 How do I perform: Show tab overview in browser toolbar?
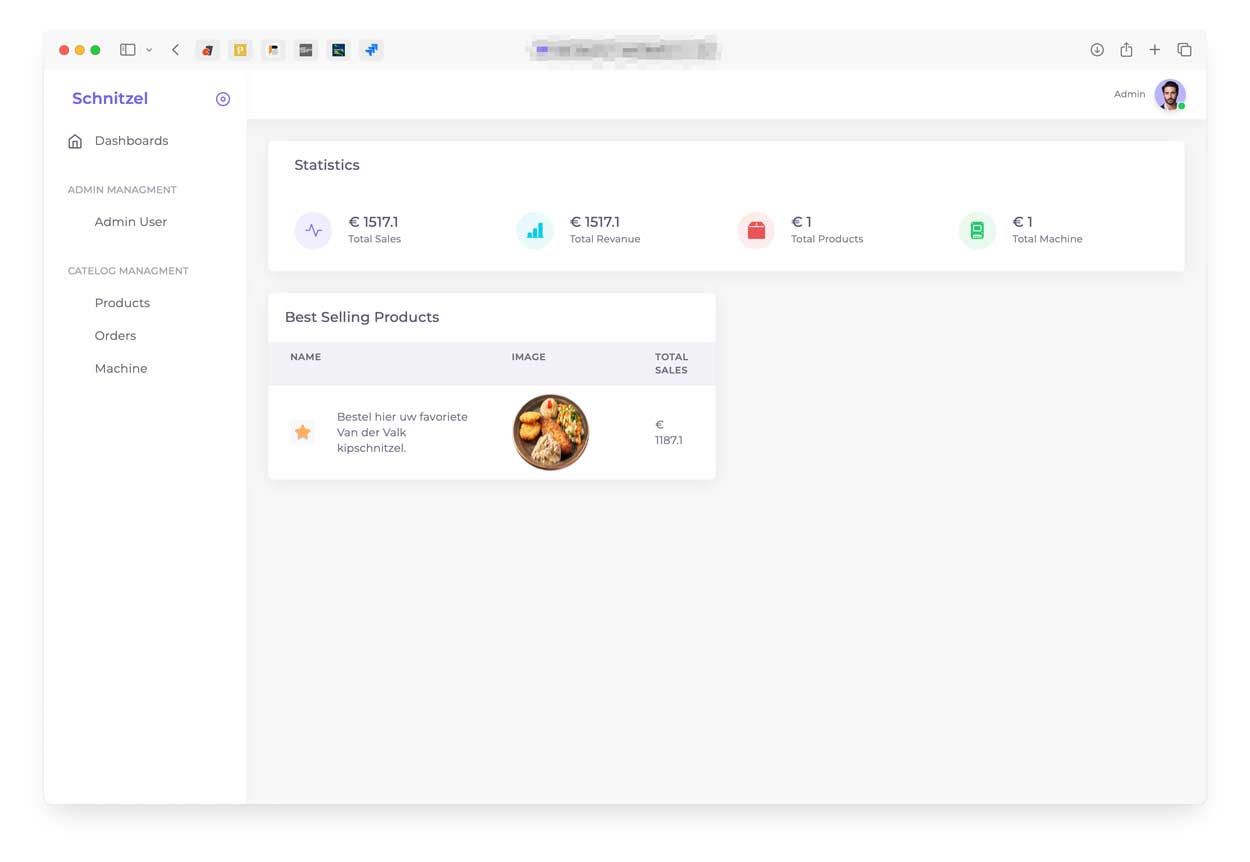coord(1184,50)
